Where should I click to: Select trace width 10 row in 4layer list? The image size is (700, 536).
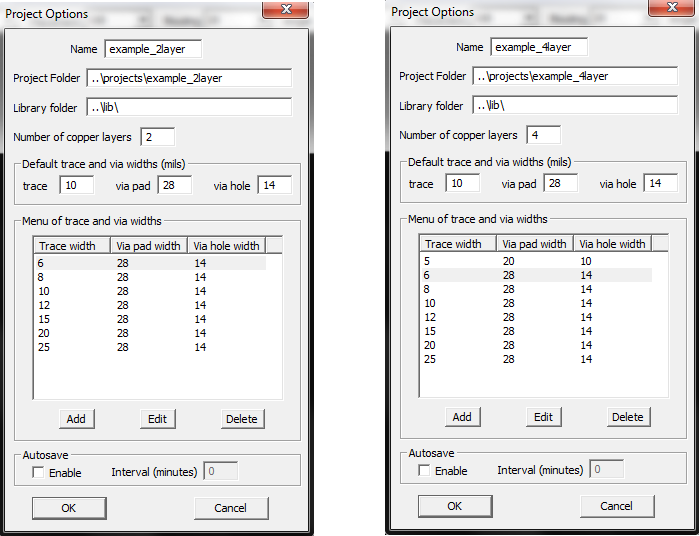click(536, 303)
